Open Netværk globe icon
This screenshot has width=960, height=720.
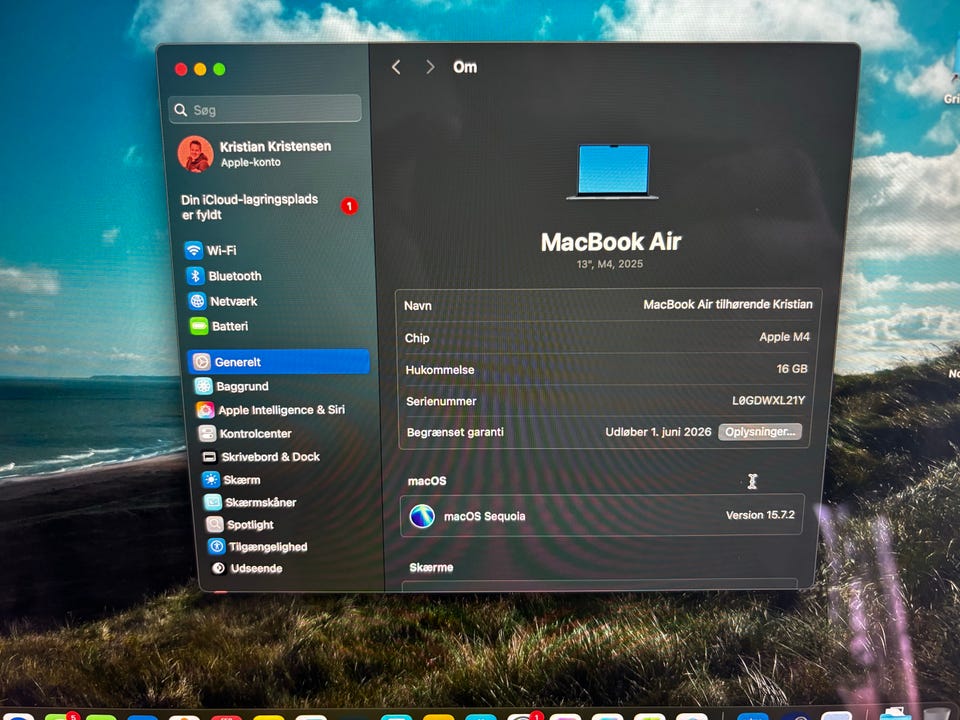[x=197, y=301]
